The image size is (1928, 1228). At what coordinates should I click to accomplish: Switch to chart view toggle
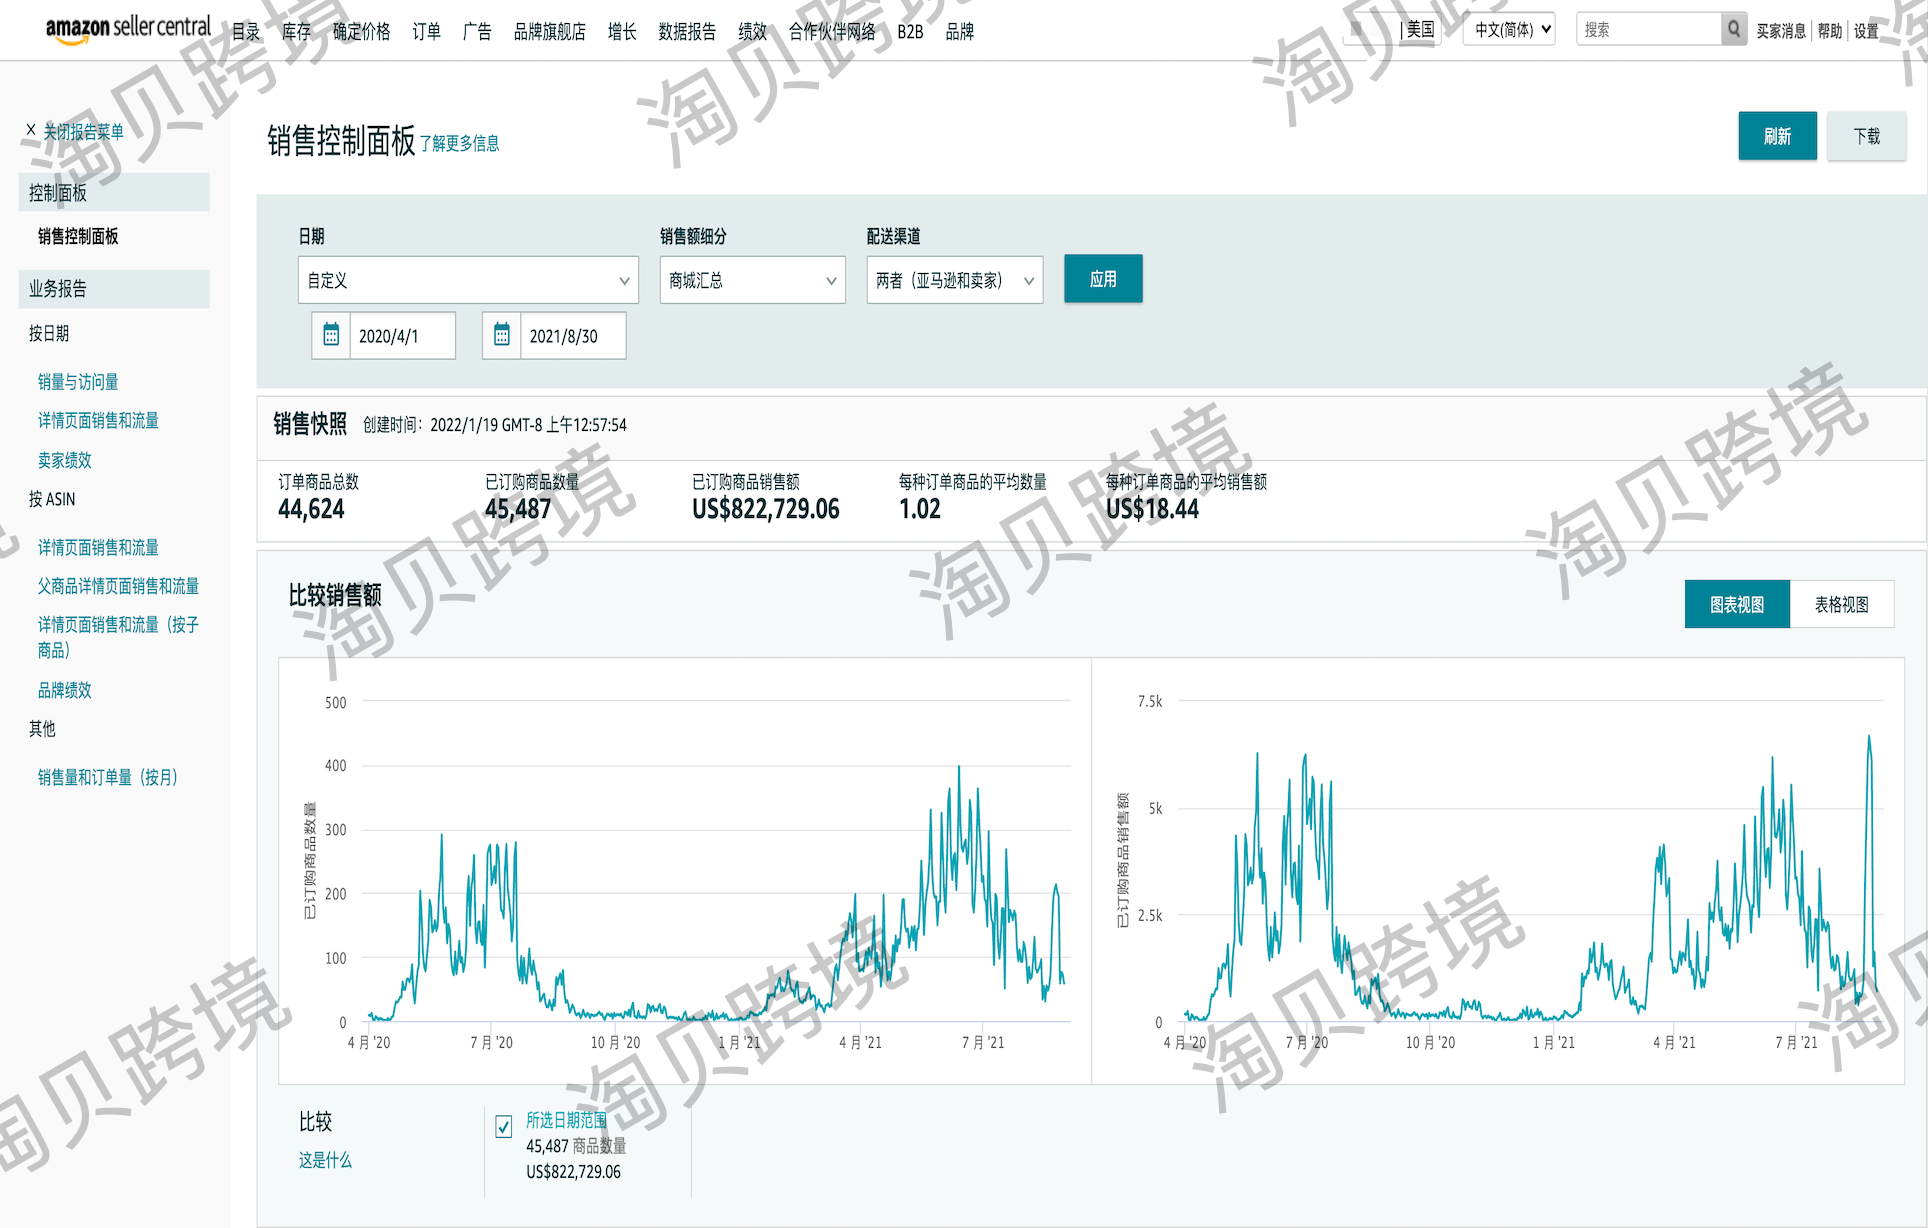(x=1736, y=604)
